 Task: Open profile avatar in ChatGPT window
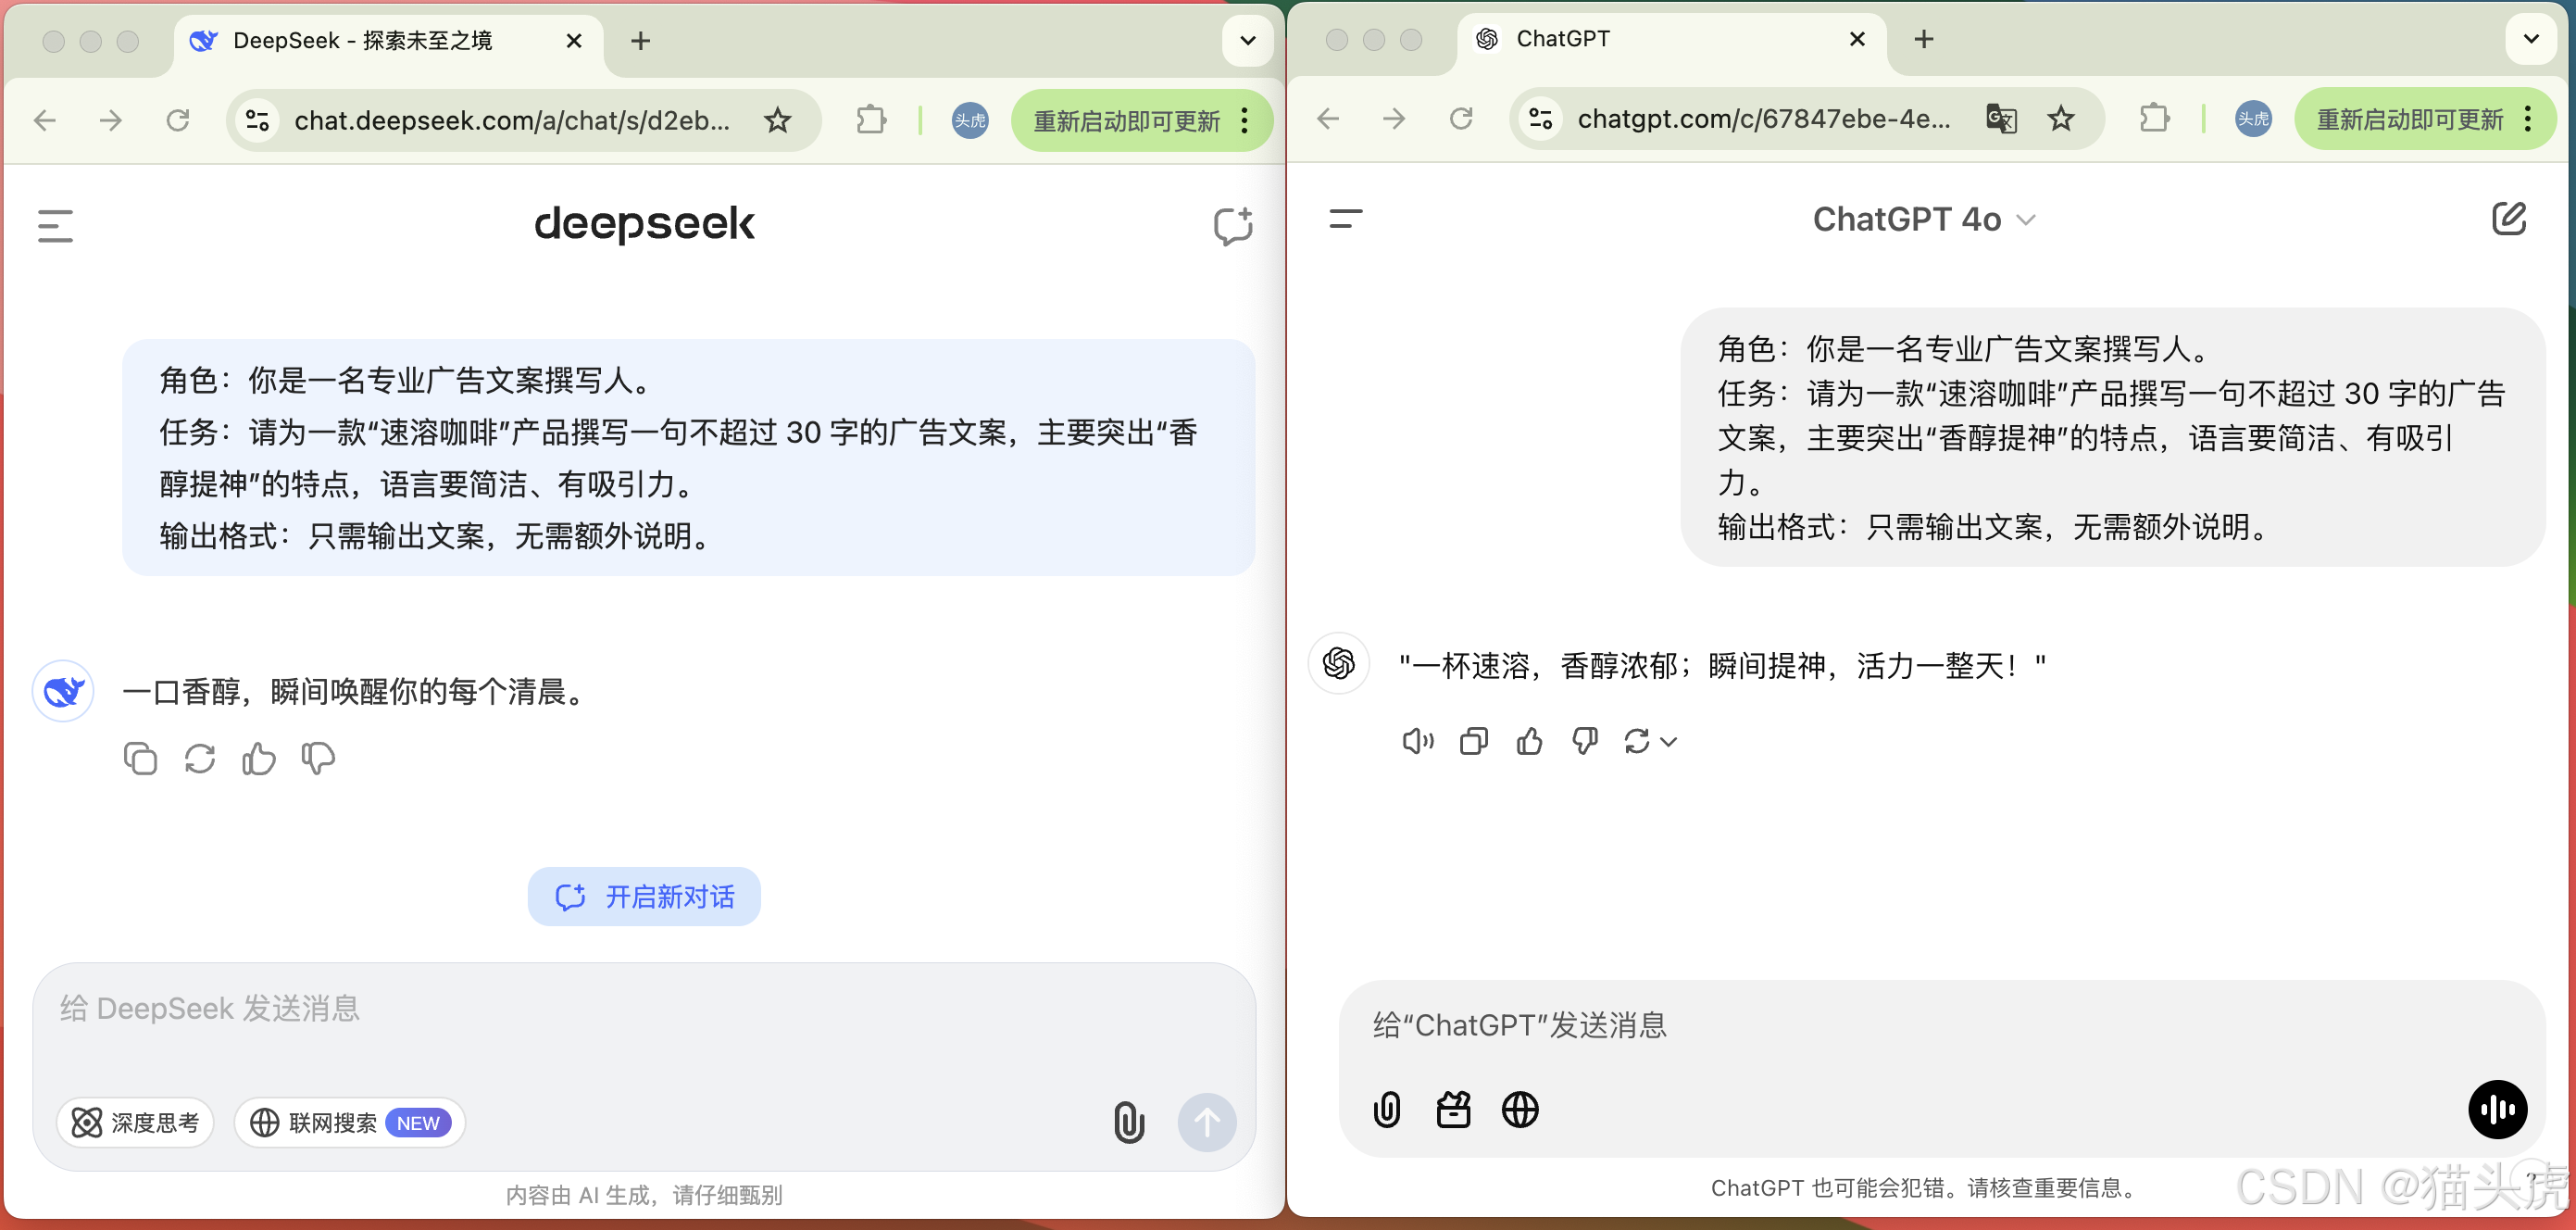[2253, 119]
